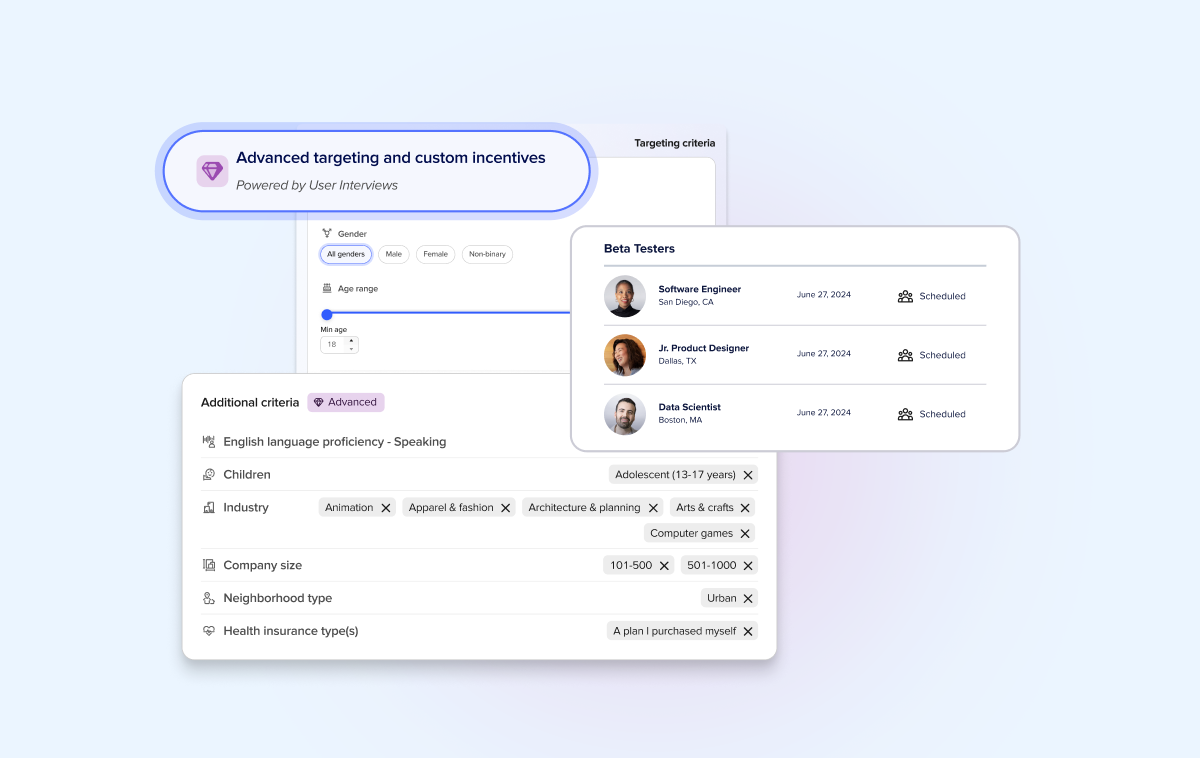Click the Neighborhood type label
Image resolution: width=1200 pixels, height=758 pixels.
(278, 598)
